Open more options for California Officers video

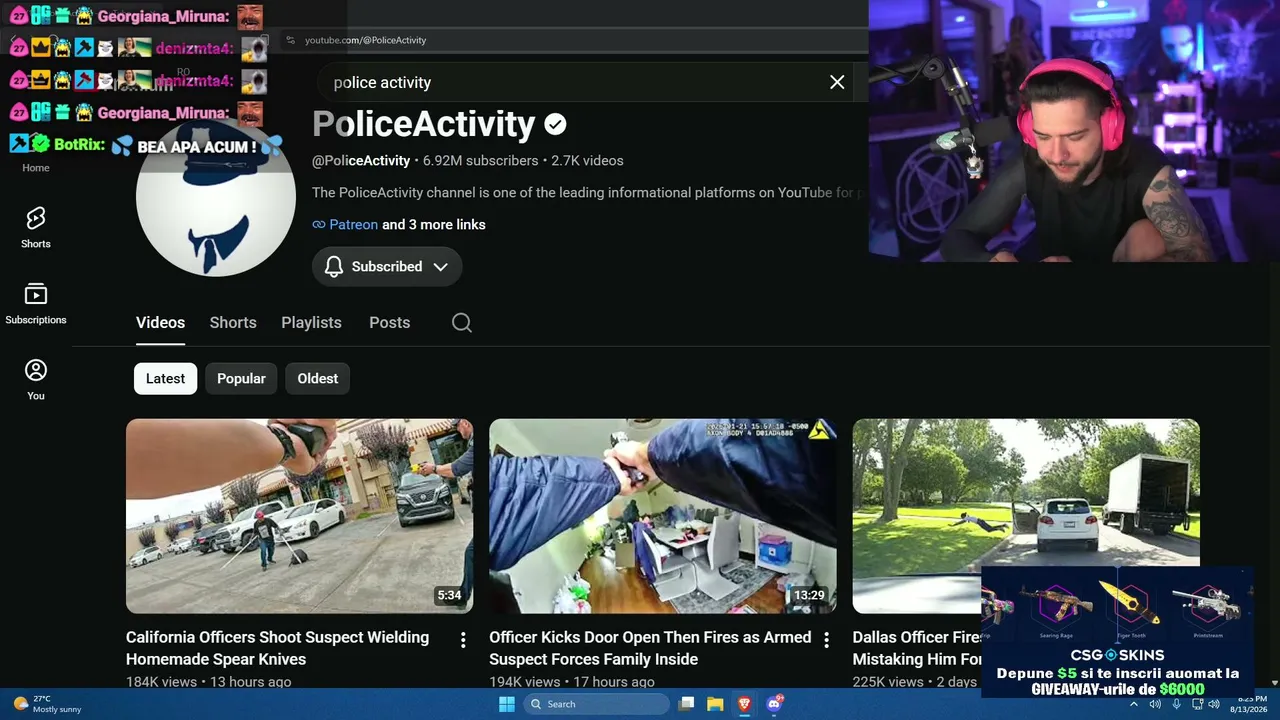[463, 640]
